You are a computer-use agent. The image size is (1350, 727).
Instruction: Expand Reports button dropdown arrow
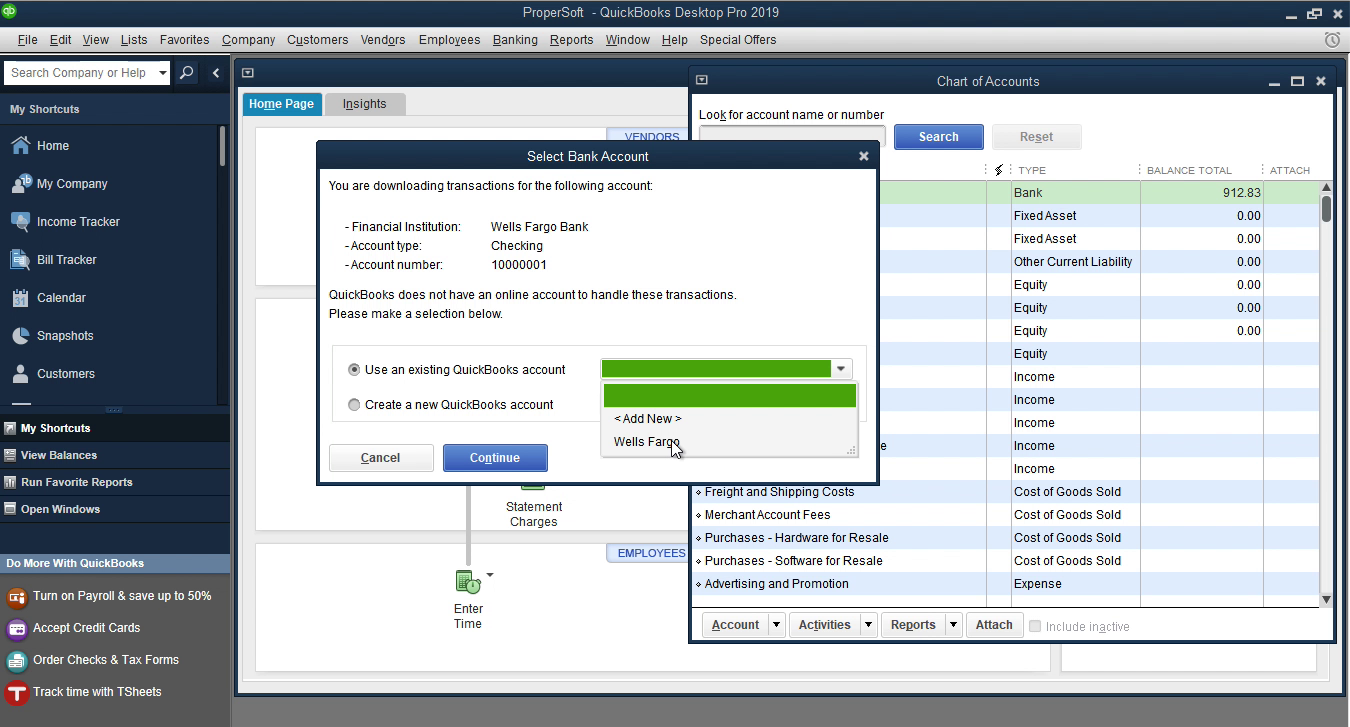tap(954, 625)
